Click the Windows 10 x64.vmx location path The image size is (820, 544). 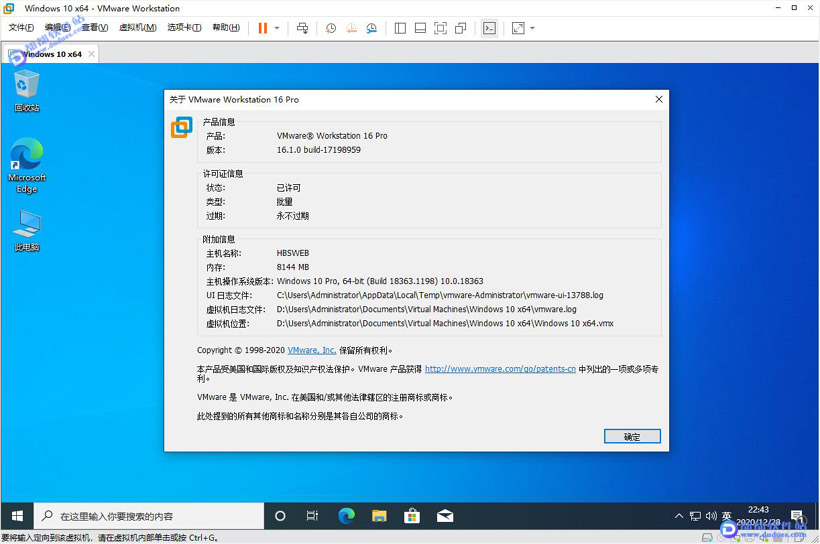(x=445, y=323)
